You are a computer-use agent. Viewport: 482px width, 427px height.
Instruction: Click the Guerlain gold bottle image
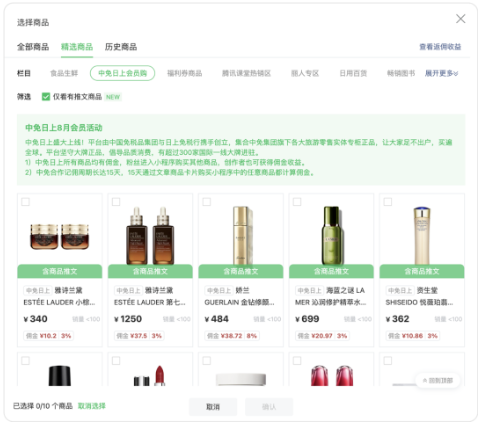click(243, 235)
